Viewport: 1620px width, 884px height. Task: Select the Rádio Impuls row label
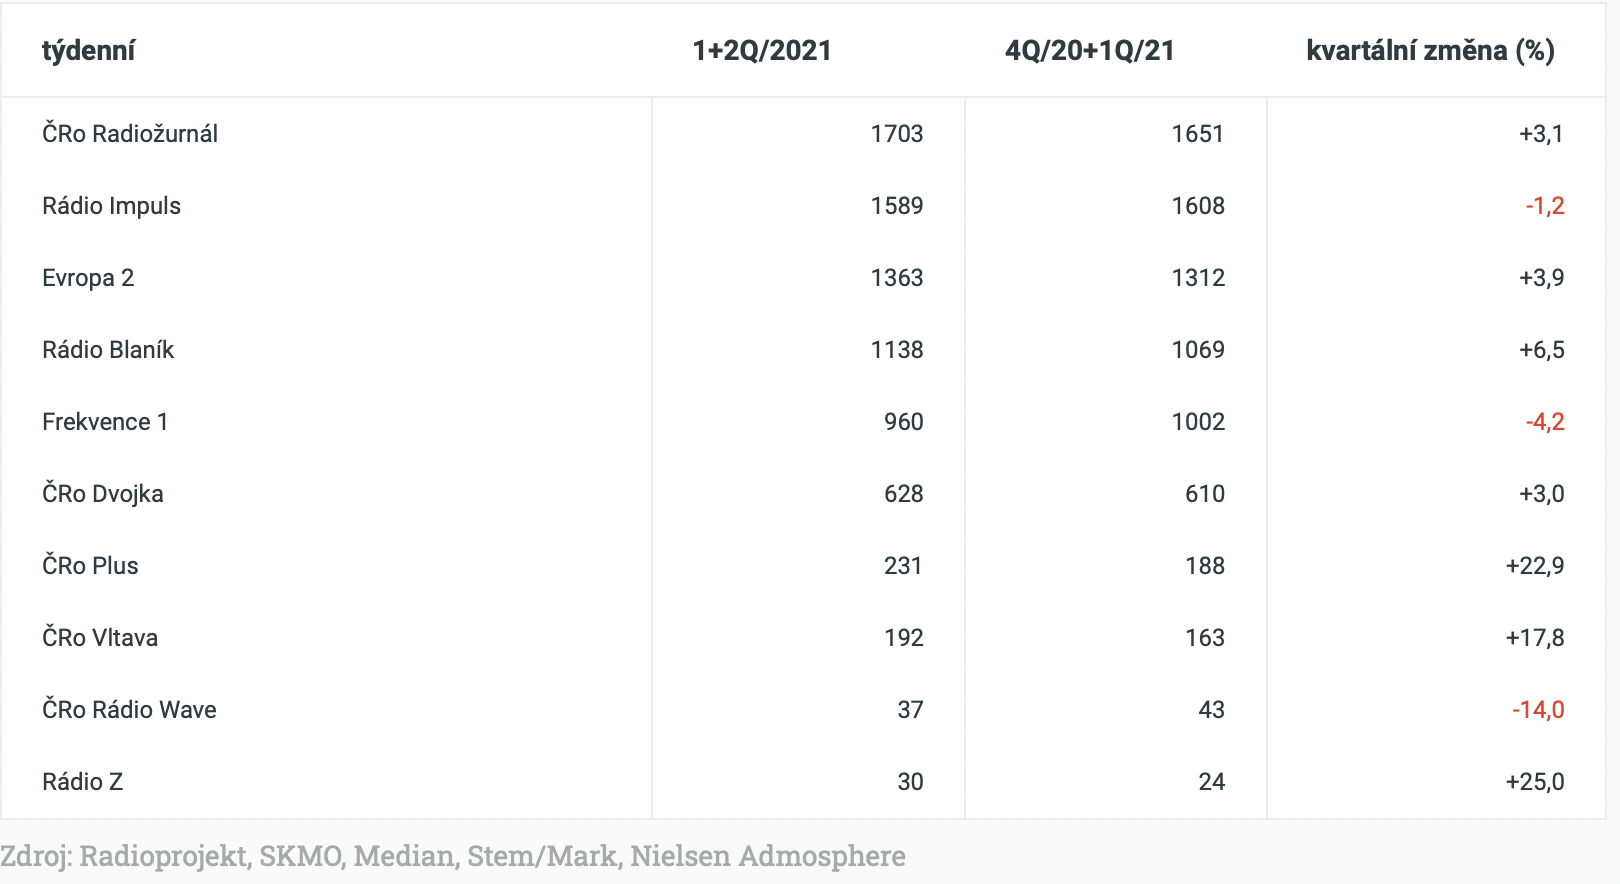pos(111,206)
